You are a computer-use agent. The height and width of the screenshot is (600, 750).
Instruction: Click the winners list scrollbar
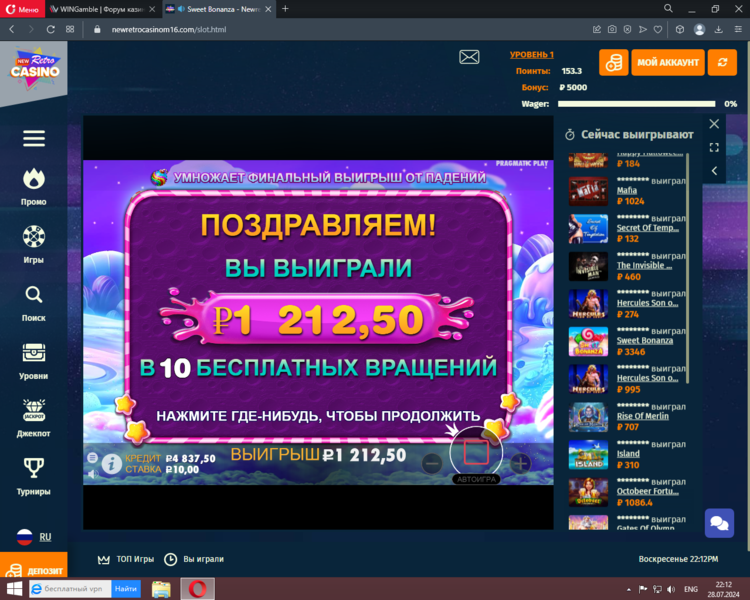687,268
